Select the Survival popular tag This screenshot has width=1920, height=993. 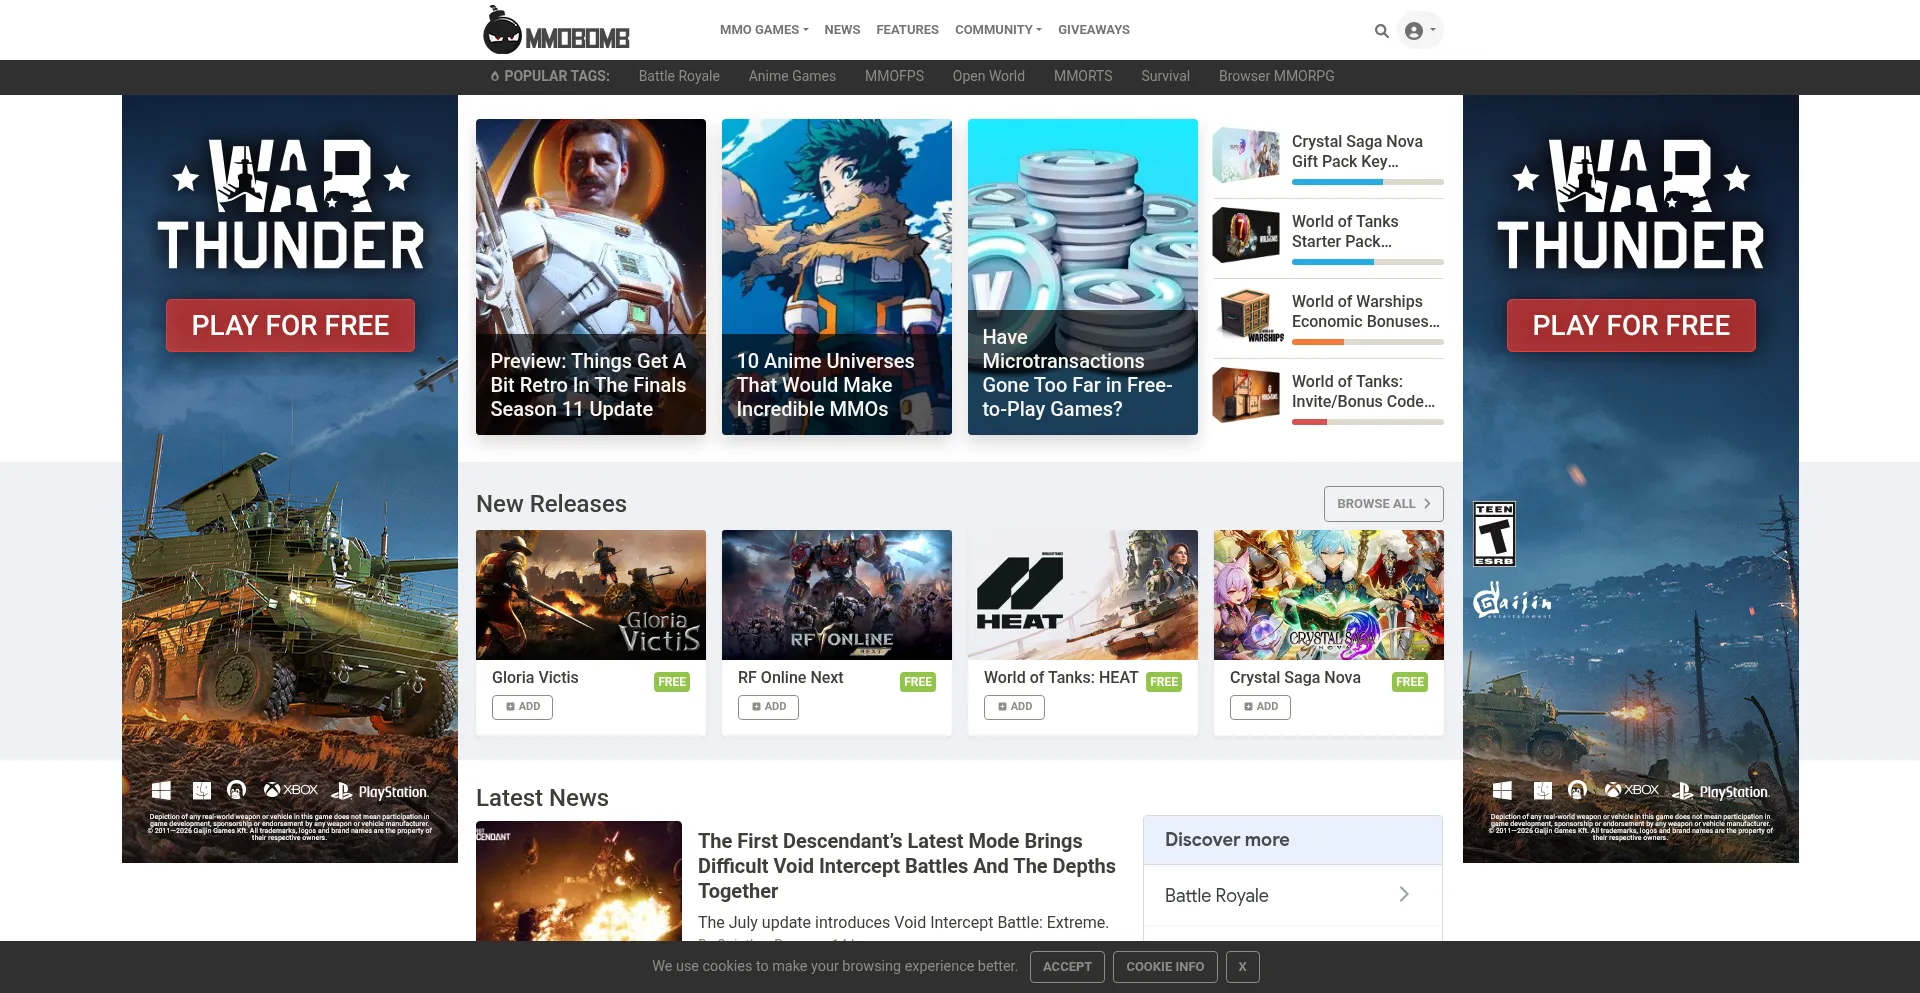(1165, 76)
